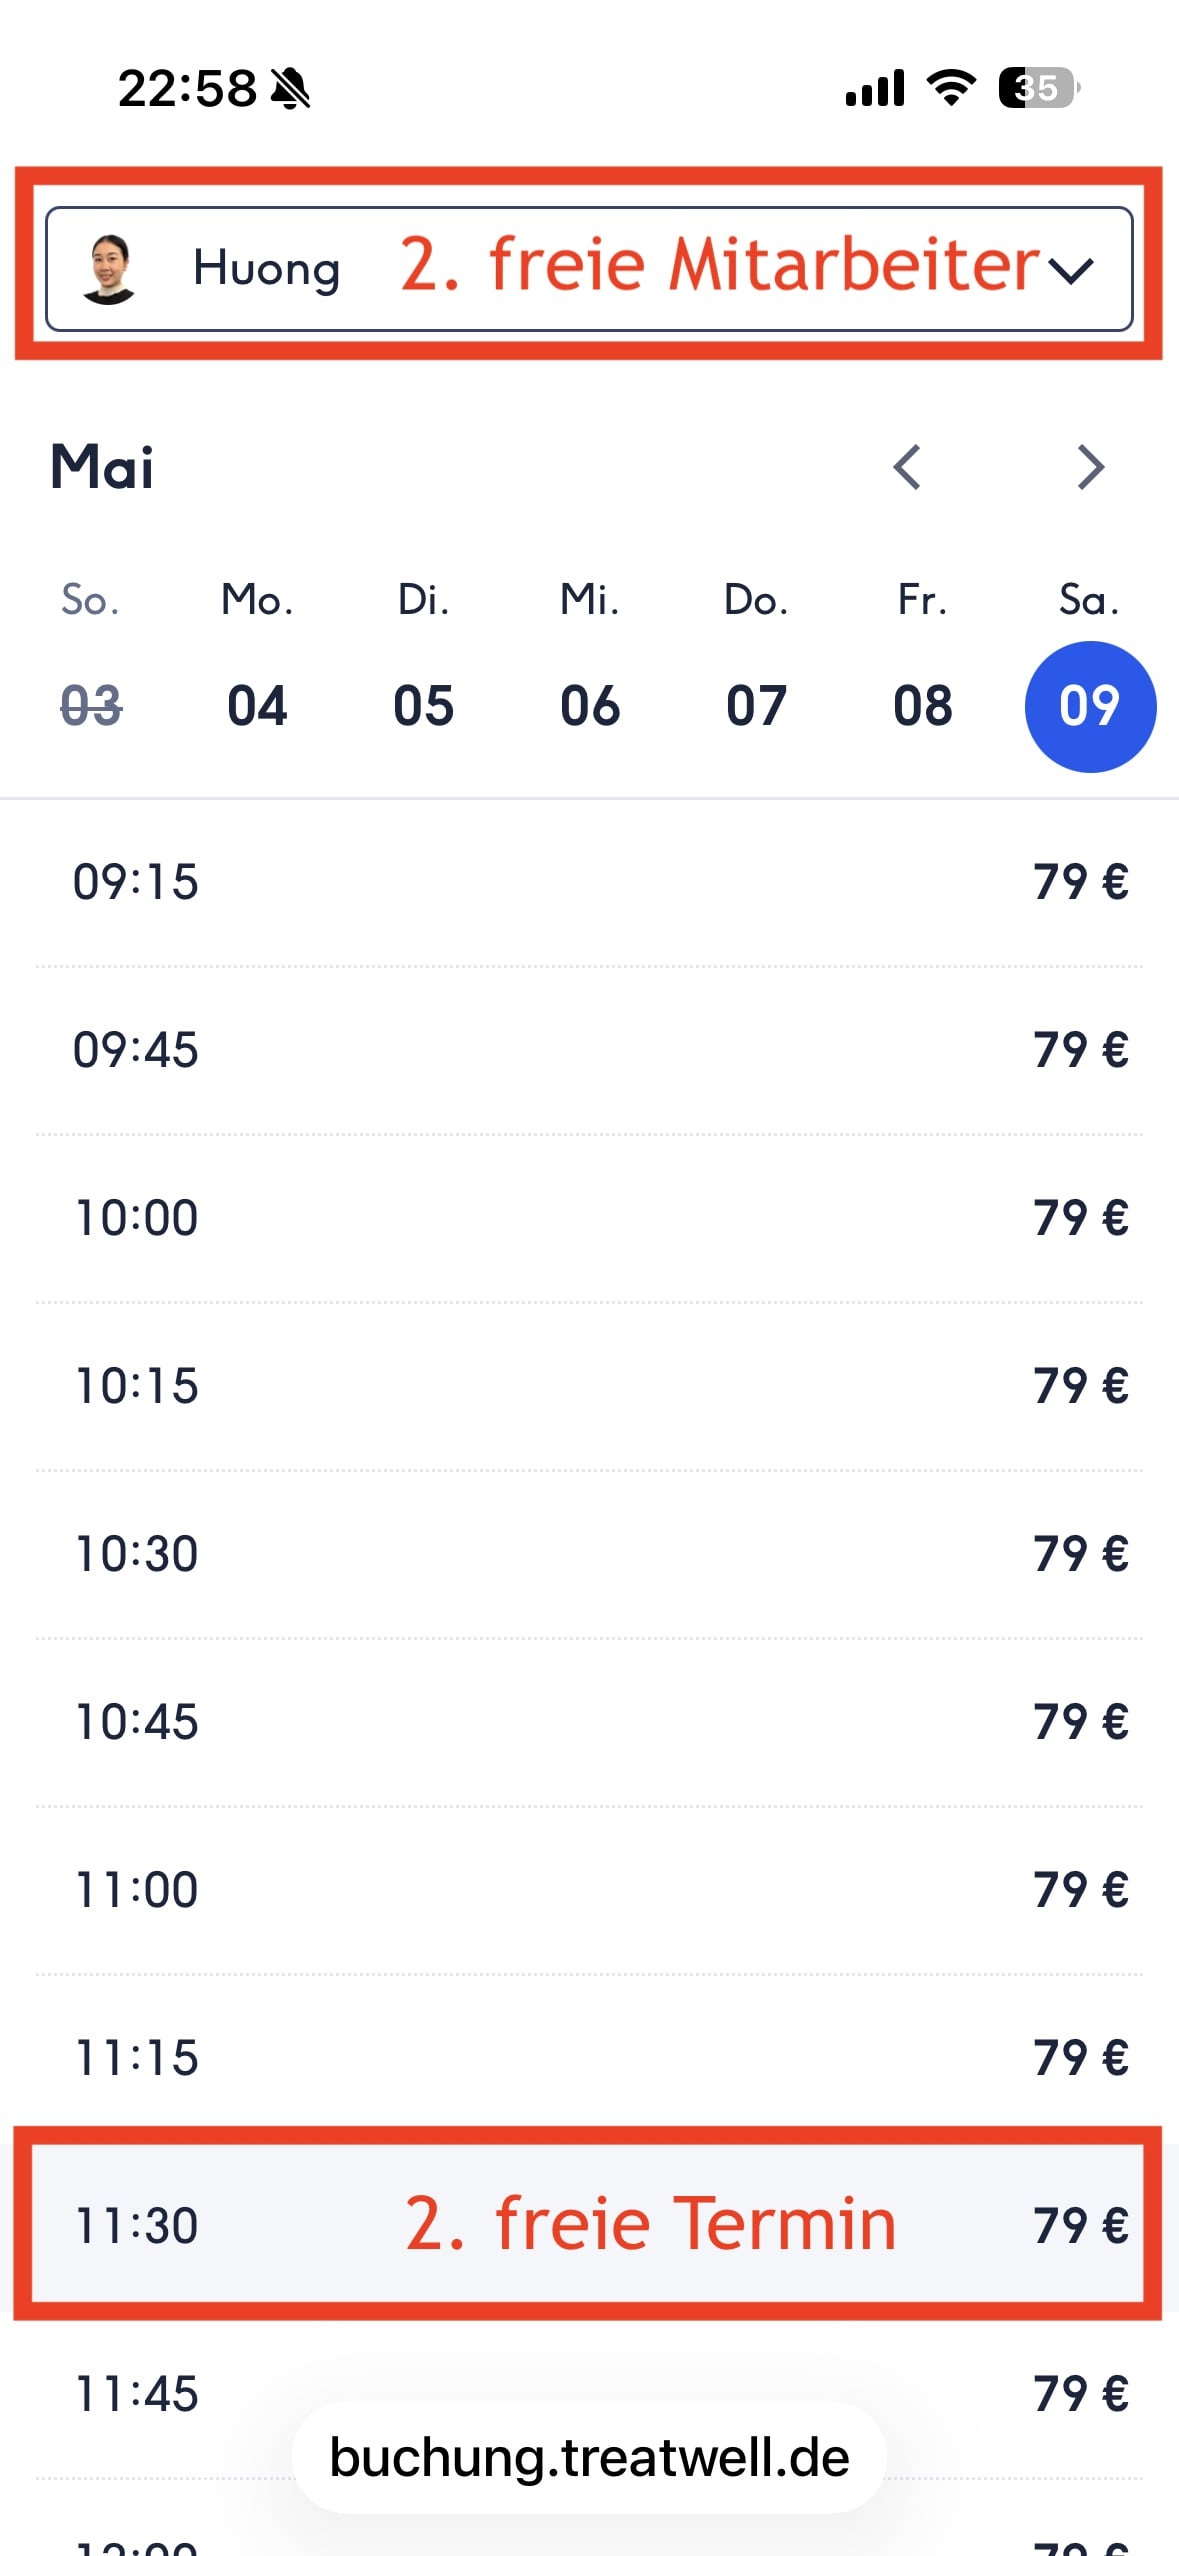This screenshot has width=1179, height=2556.
Task: Choose Wednesday 06 date
Action: pyautogui.click(x=590, y=706)
